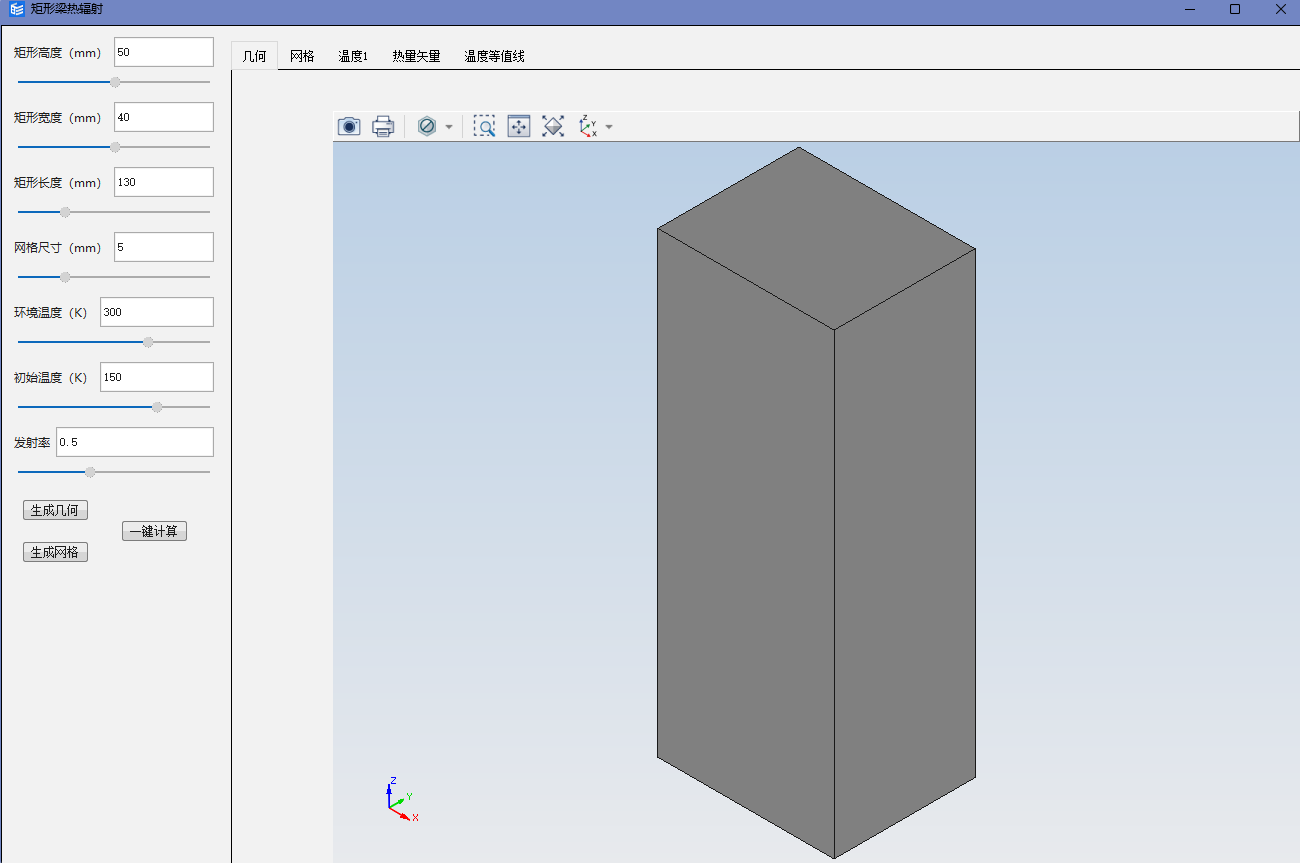
Task: Switch to the 网格 tab
Action: point(302,56)
